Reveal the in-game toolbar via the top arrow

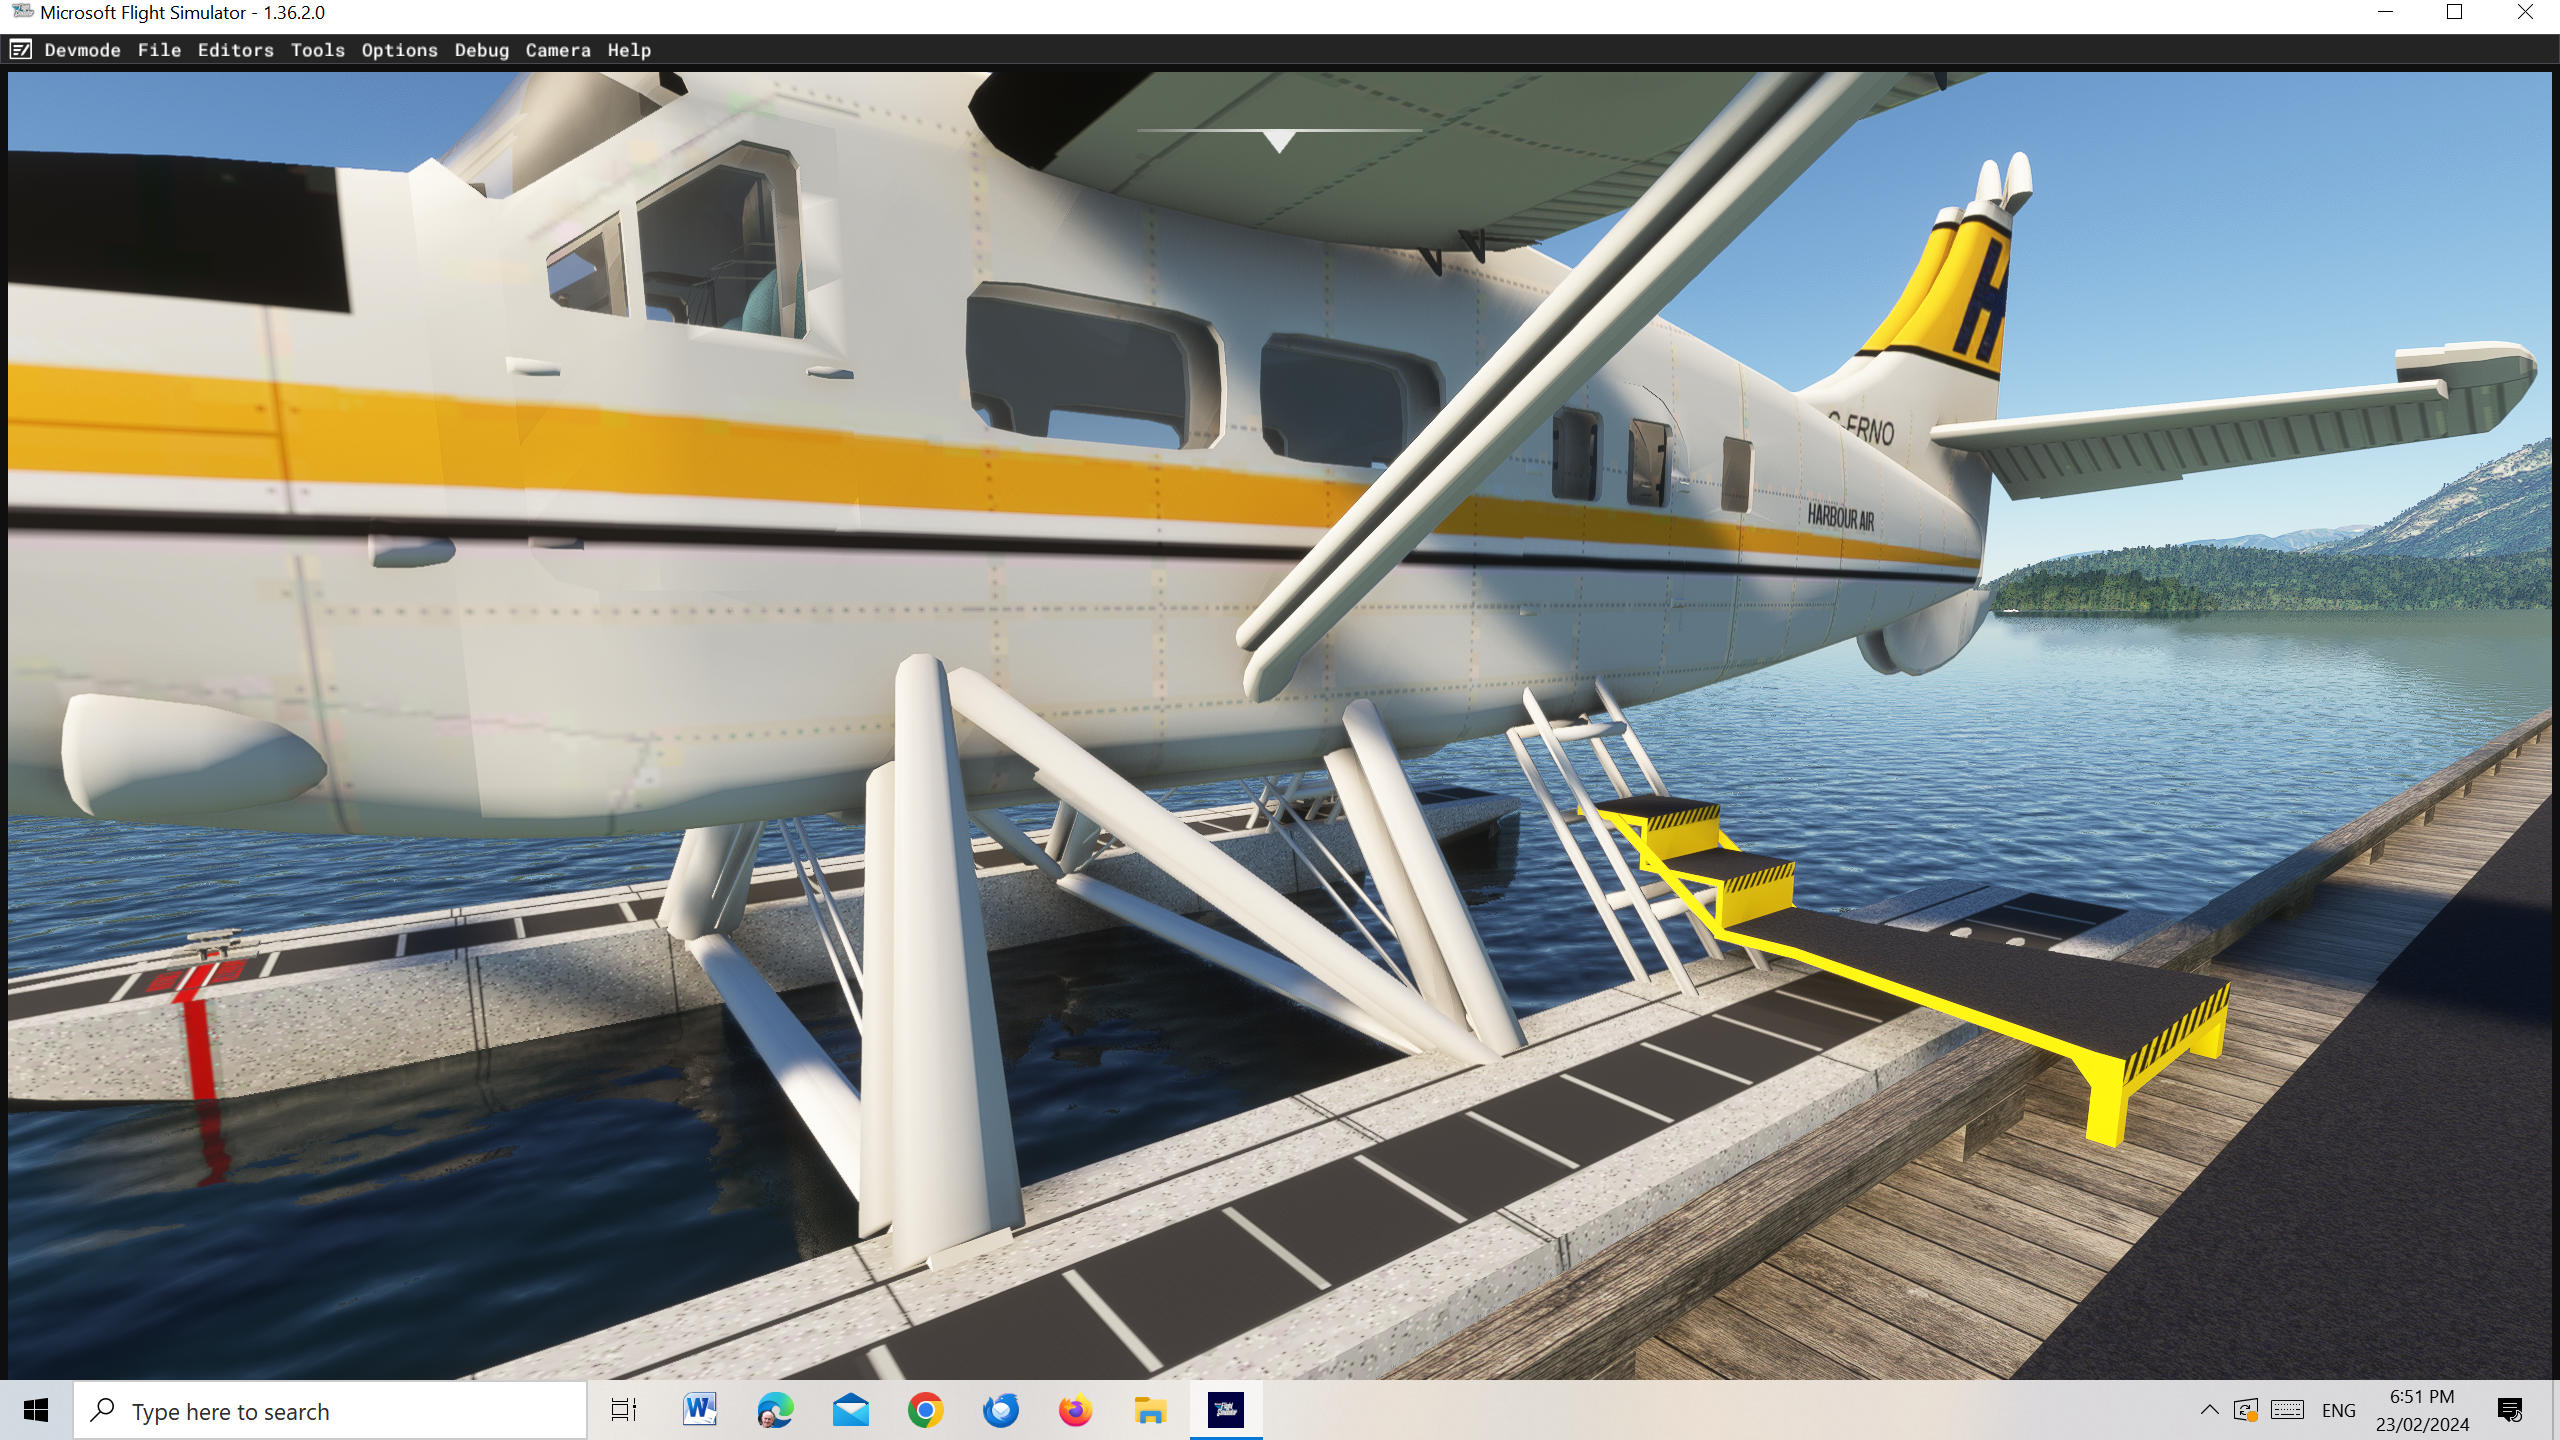(1278, 142)
